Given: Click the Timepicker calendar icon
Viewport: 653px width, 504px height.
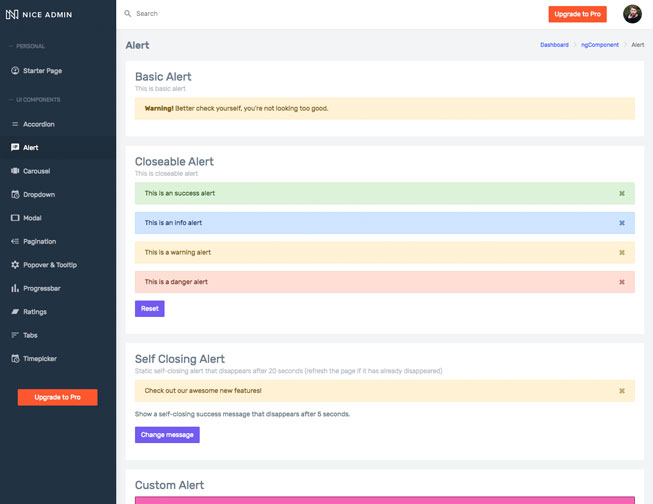Looking at the screenshot, I should pos(15,358).
